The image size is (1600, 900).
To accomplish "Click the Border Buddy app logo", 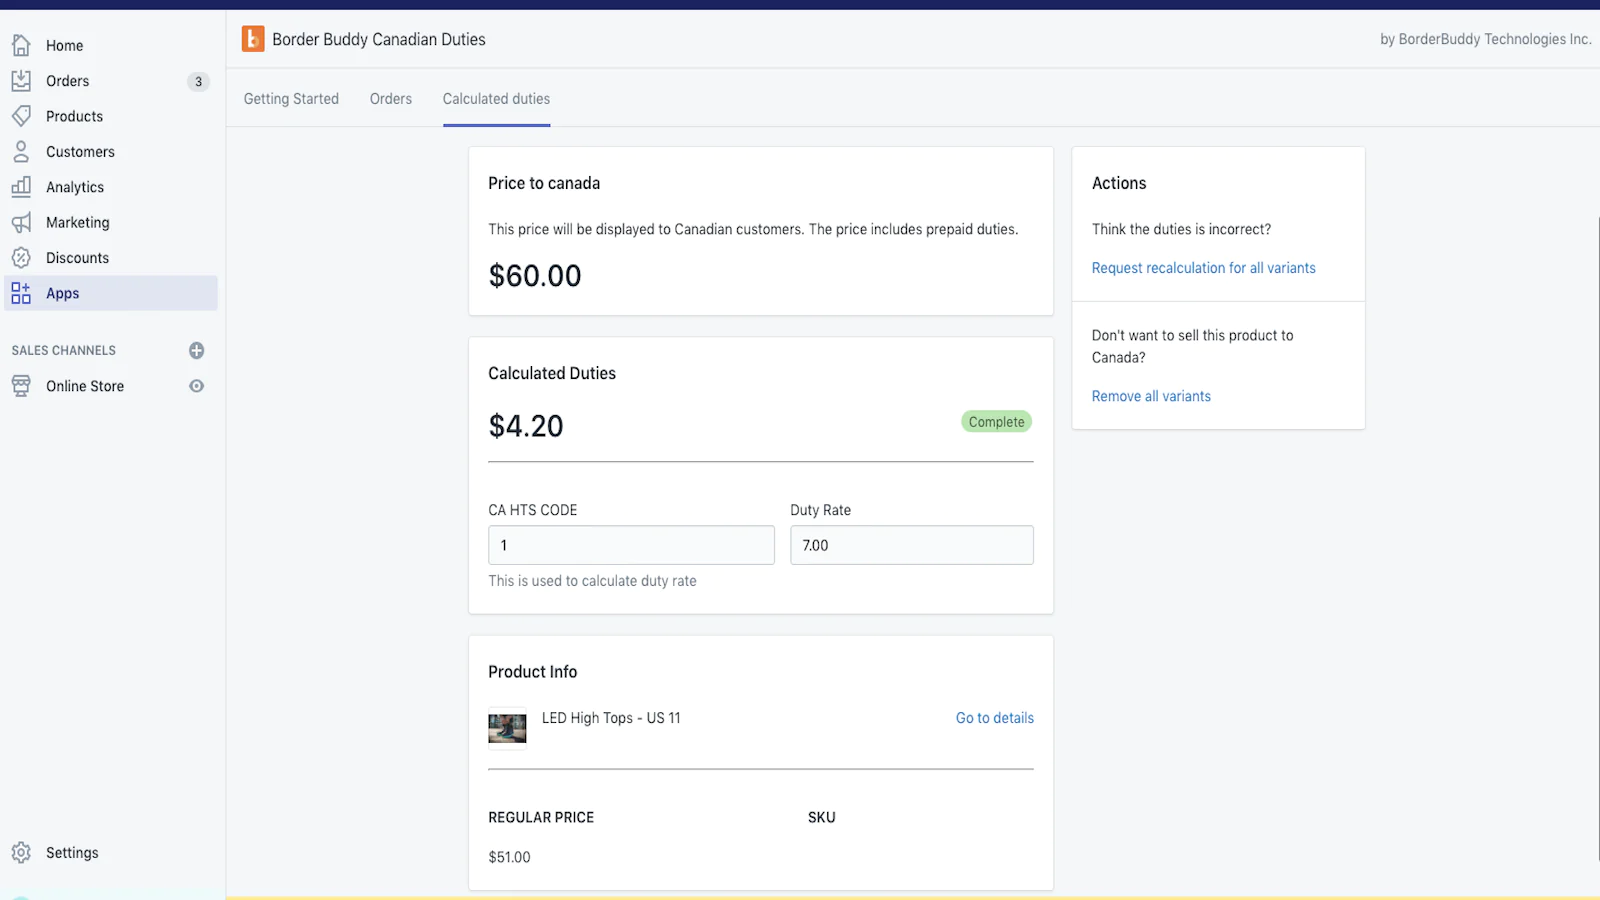I will pos(253,39).
